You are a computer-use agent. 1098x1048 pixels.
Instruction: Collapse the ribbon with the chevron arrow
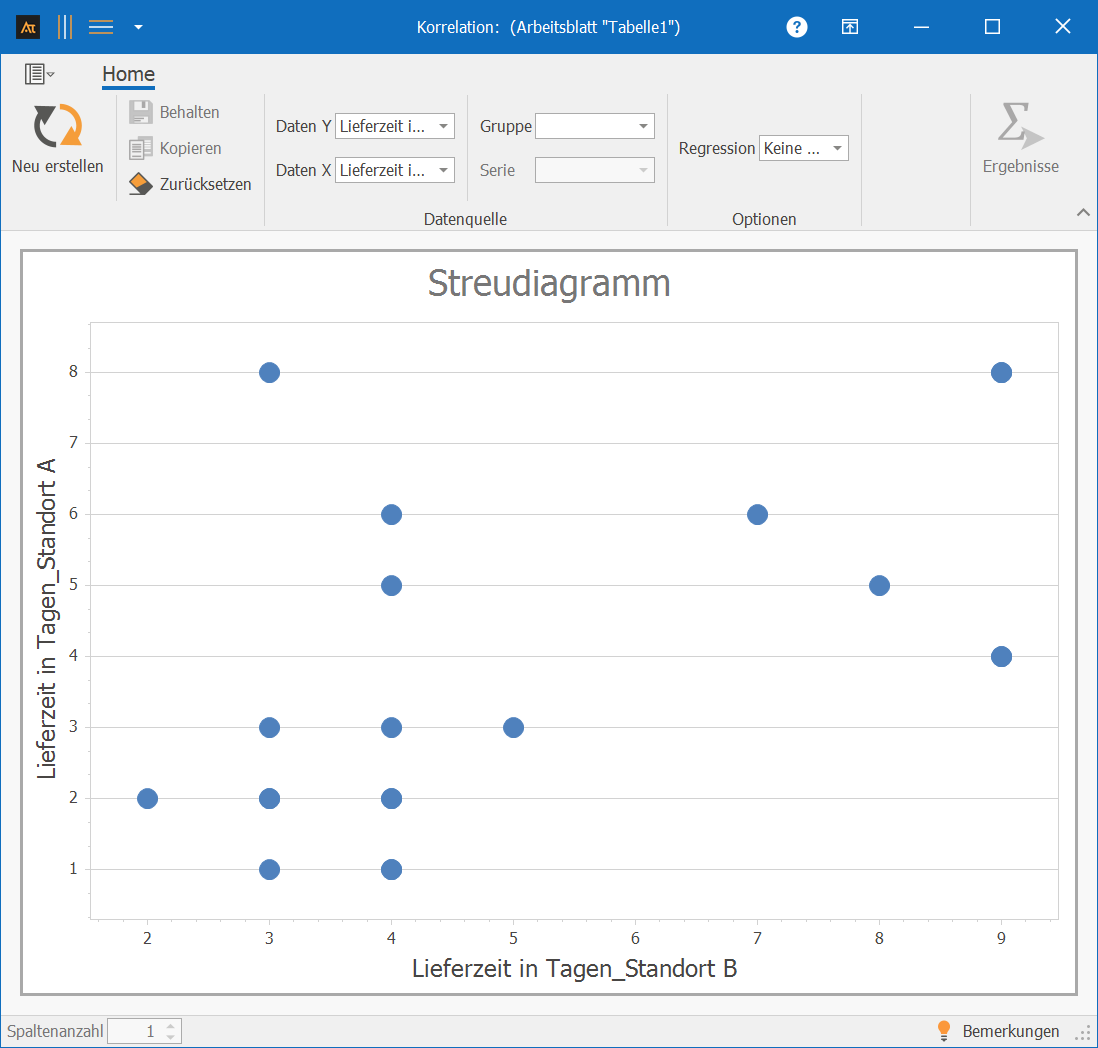coord(1082,212)
